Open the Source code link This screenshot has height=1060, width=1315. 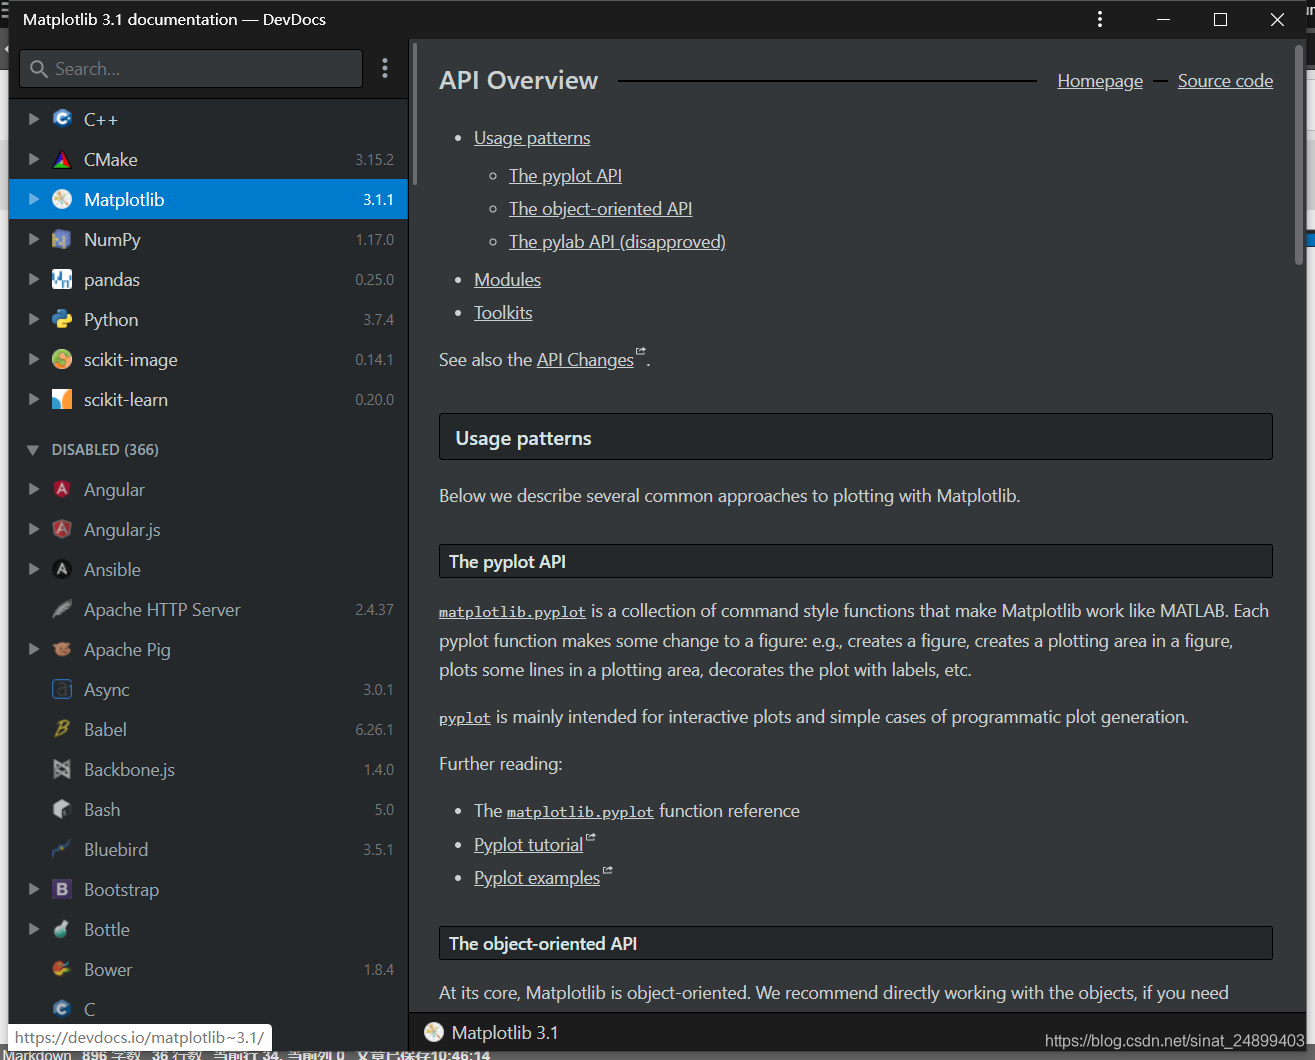tap(1225, 81)
